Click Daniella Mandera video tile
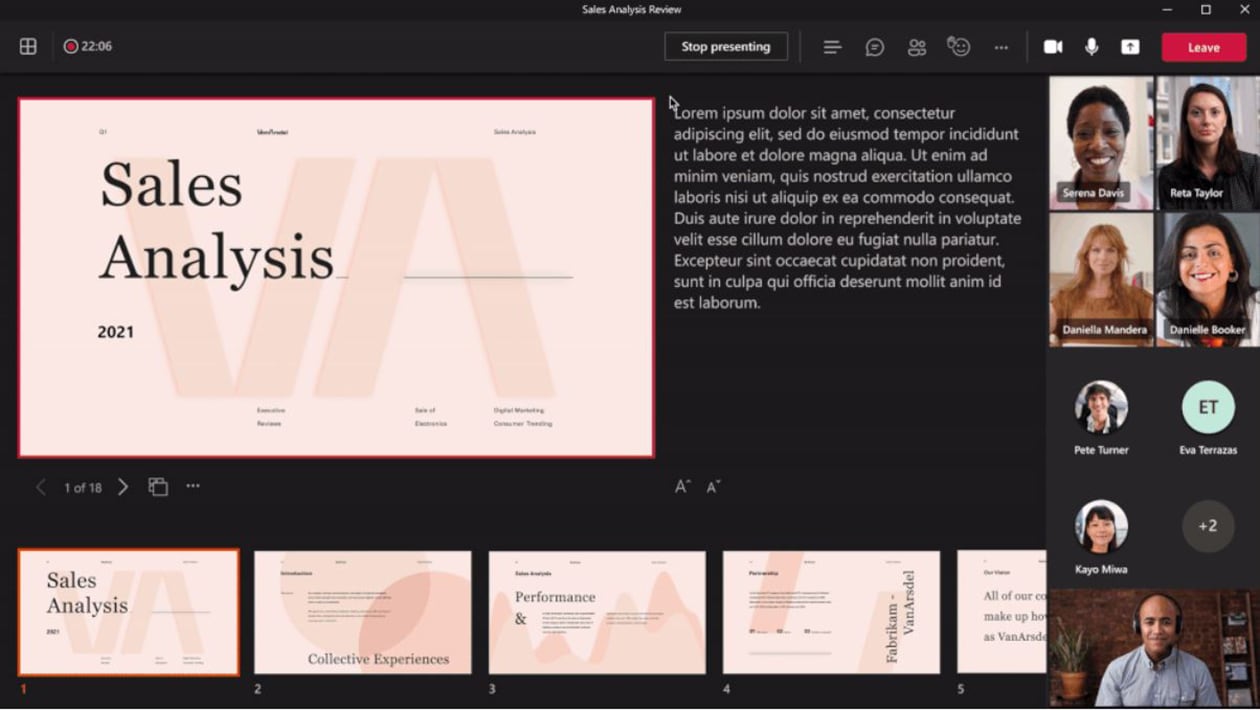Viewport: 1260px width, 710px height. click(x=1101, y=280)
